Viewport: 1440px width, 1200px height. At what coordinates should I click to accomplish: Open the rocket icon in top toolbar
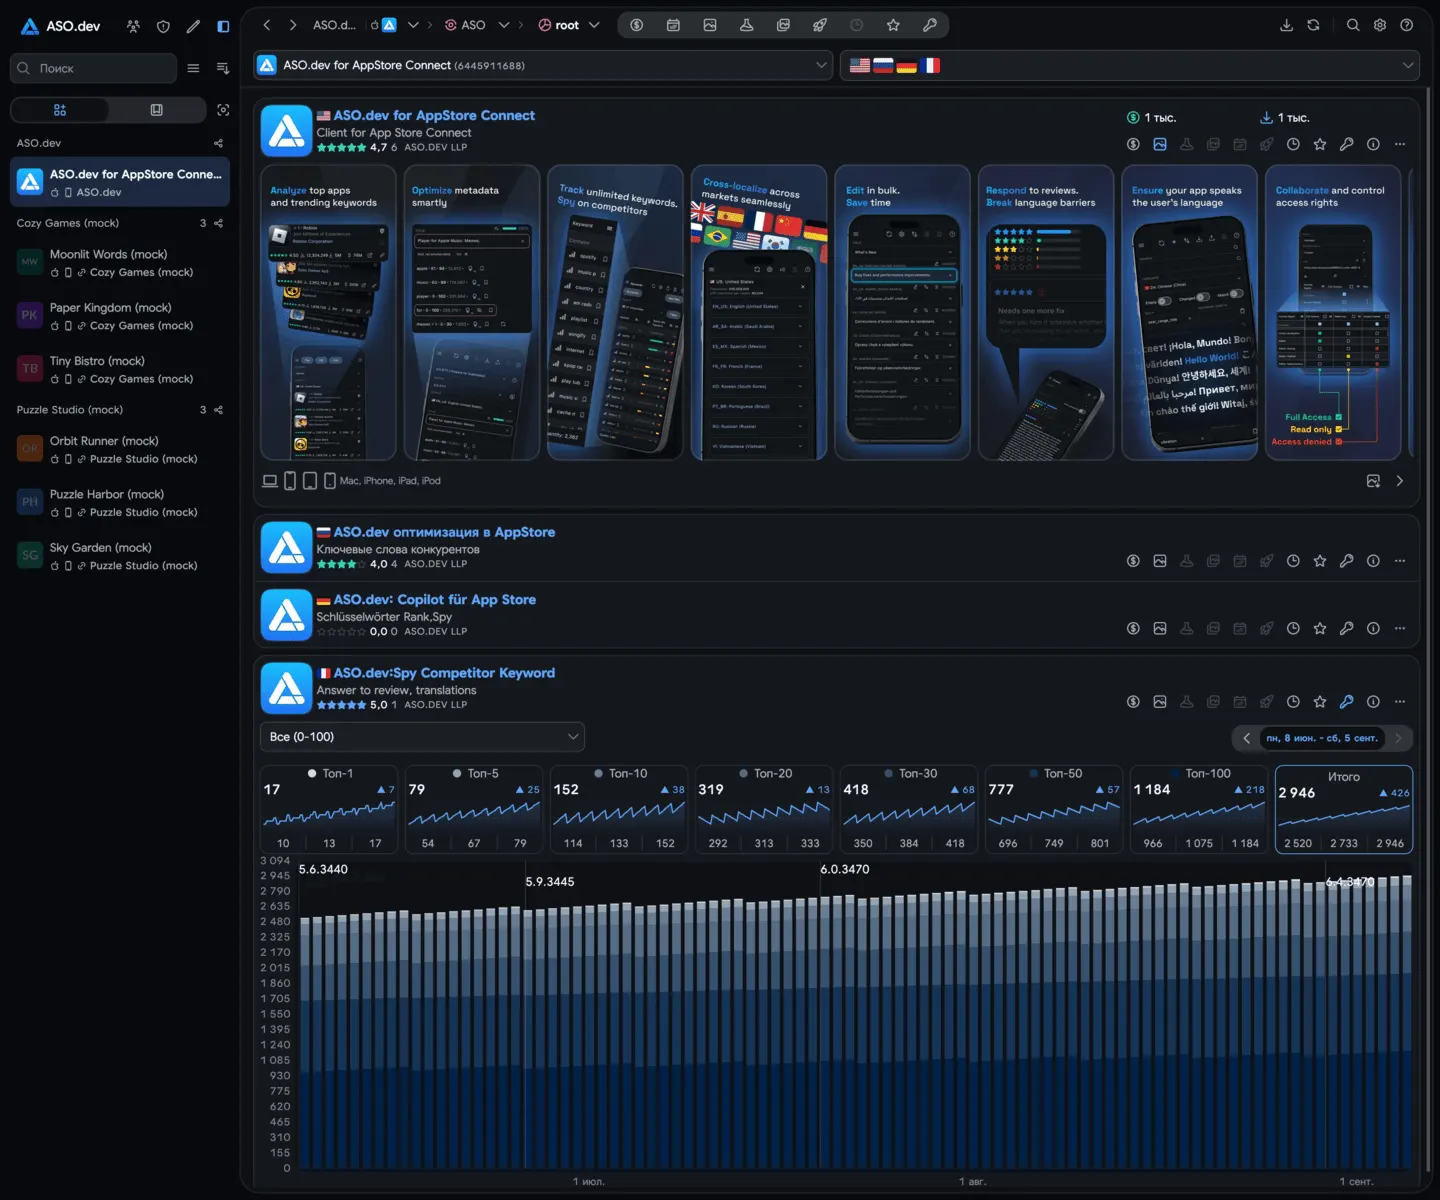tap(820, 25)
